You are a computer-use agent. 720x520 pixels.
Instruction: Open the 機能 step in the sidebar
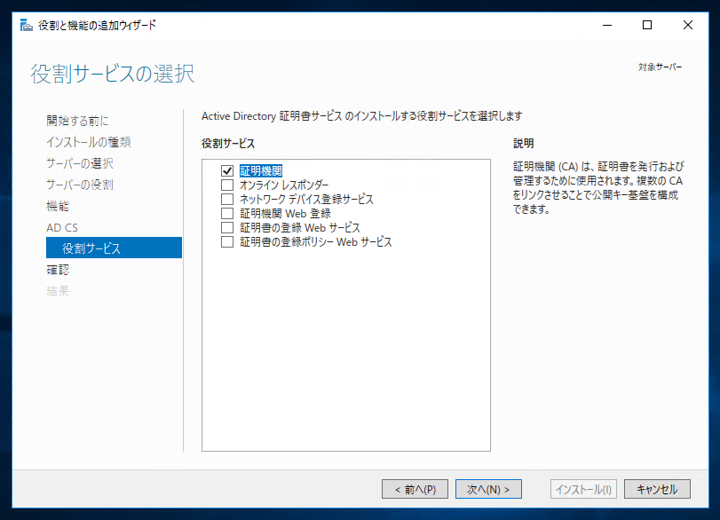pos(57,206)
